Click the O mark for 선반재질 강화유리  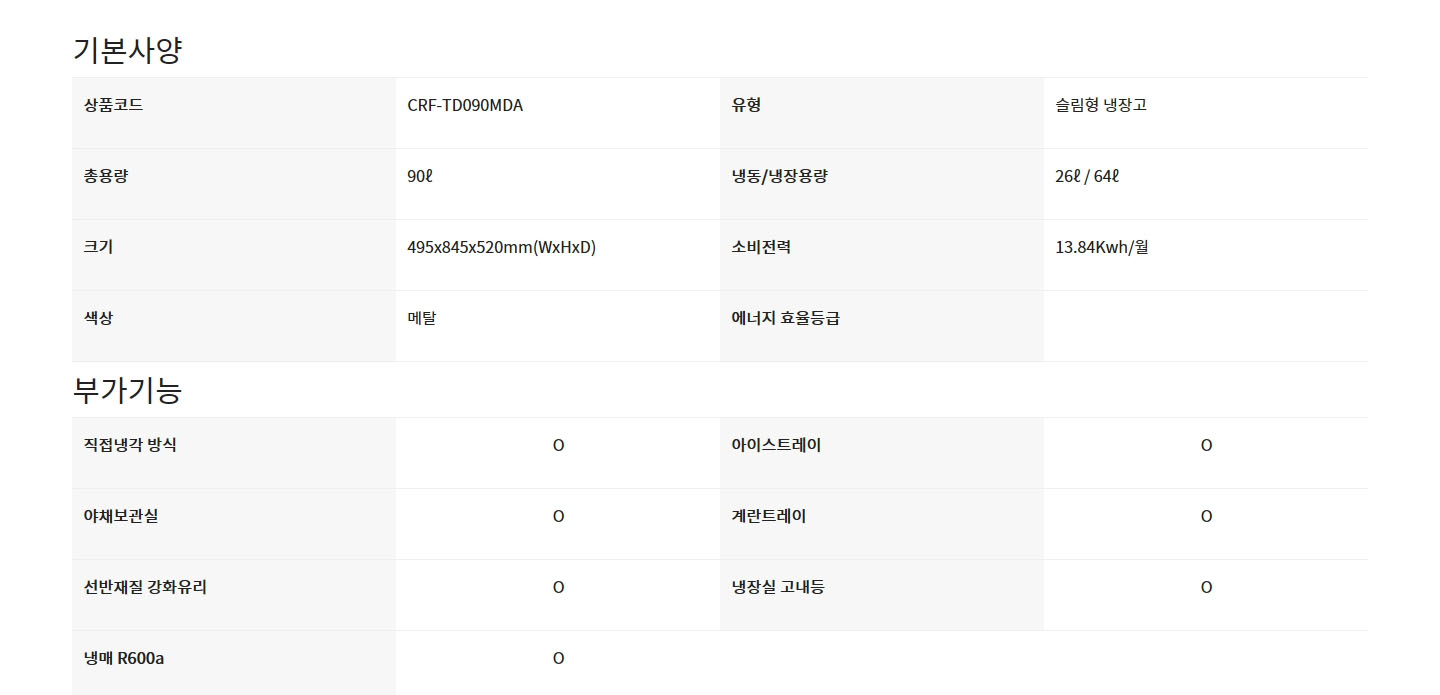pyautogui.click(x=558, y=587)
